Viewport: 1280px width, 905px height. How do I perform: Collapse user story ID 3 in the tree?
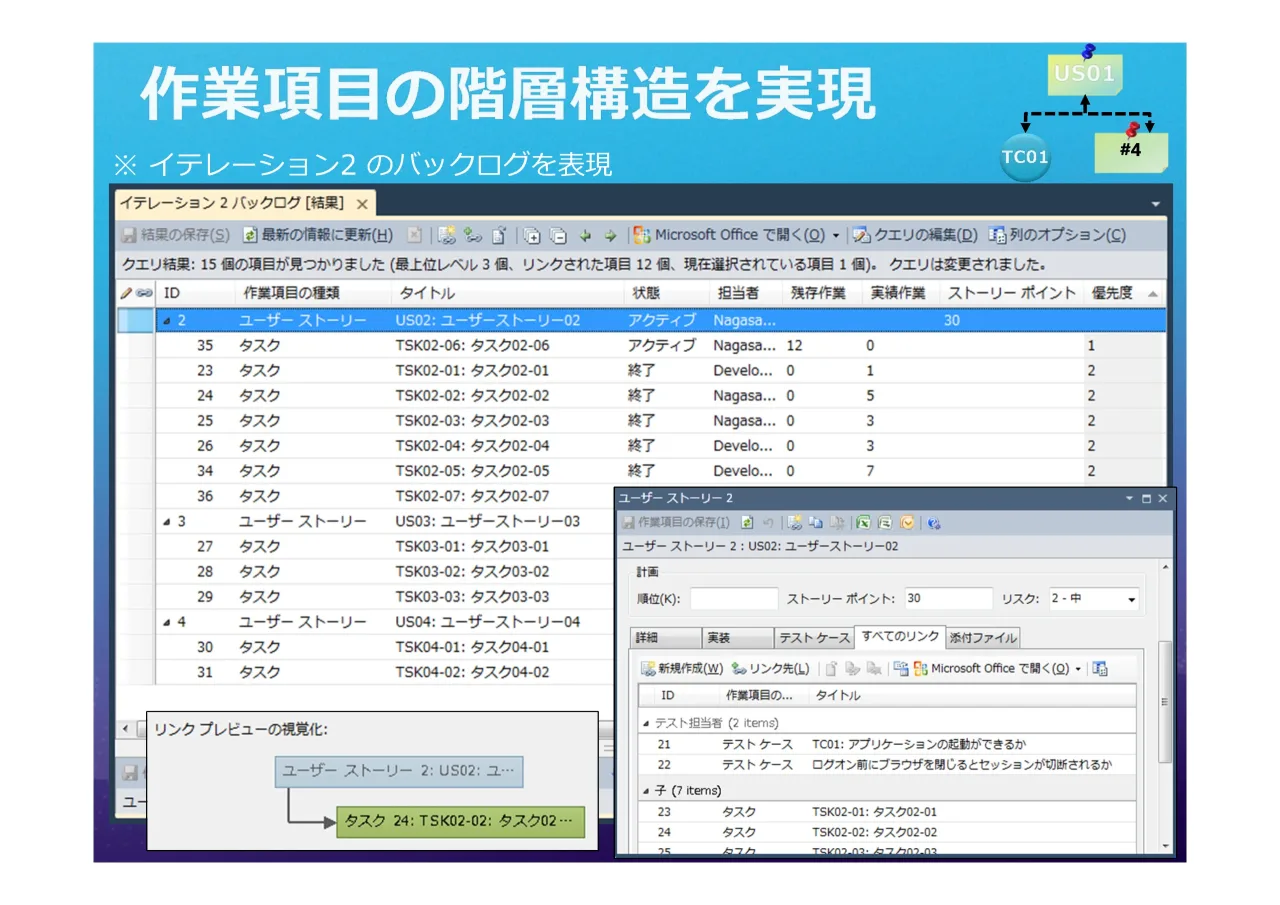(166, 522)
